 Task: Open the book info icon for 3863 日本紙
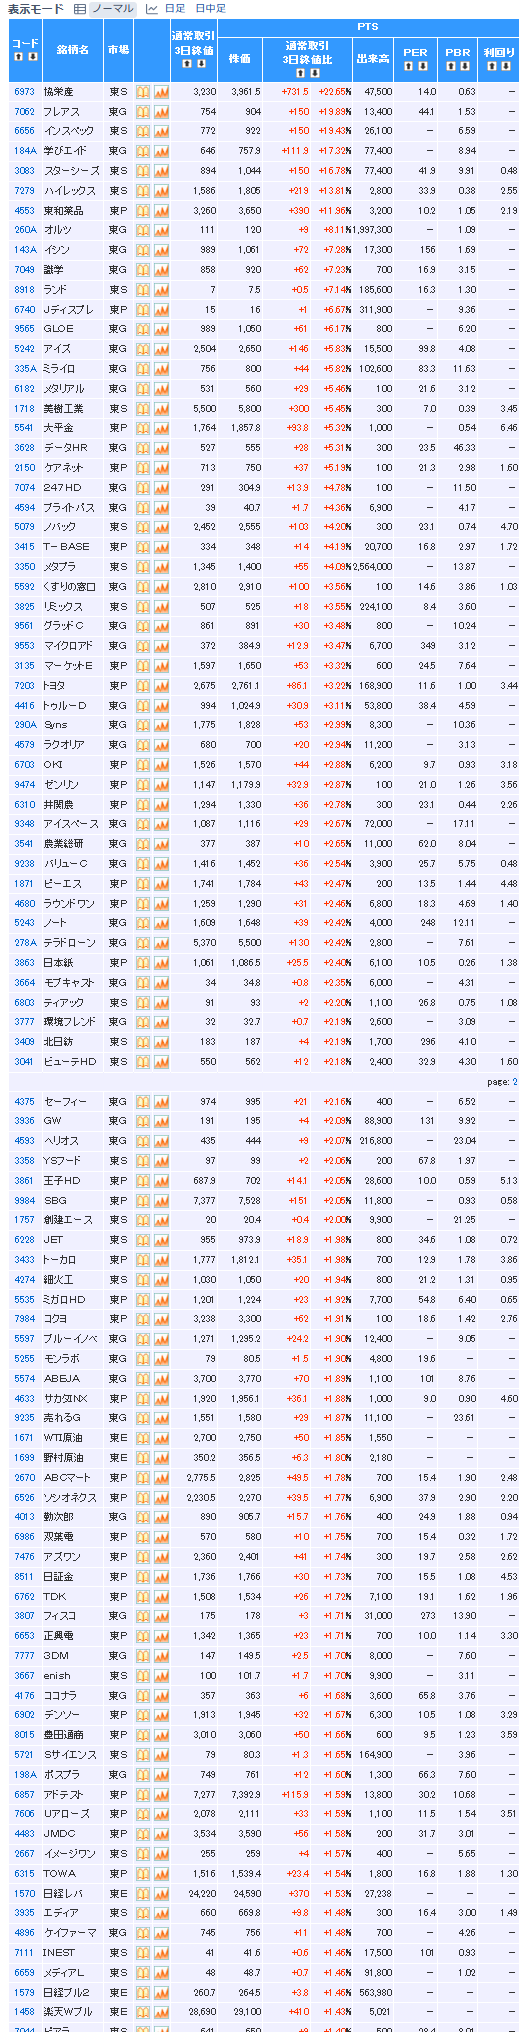(x=142, y=963)
